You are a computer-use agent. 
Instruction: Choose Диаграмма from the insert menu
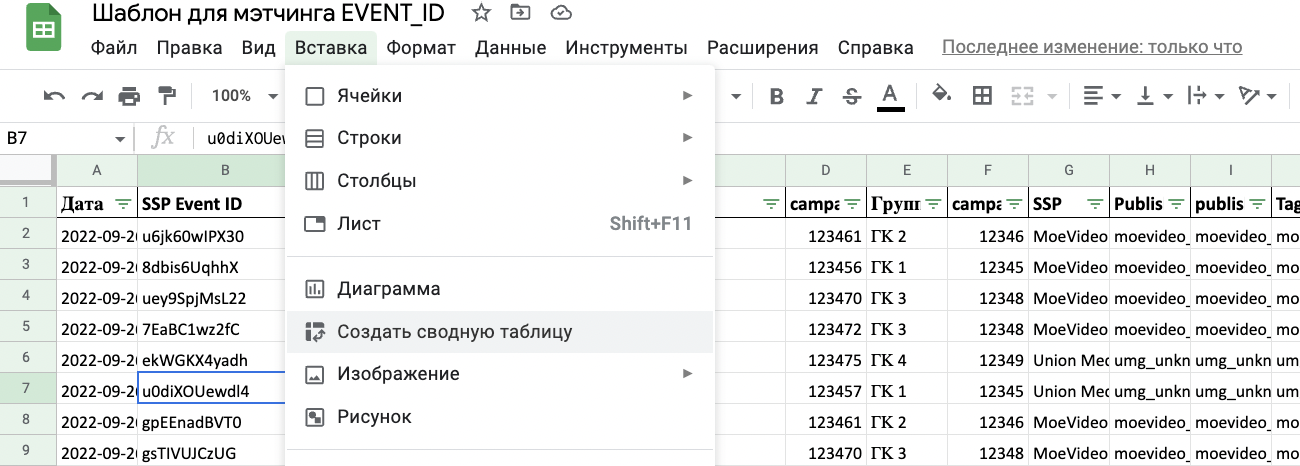[388, 289]
